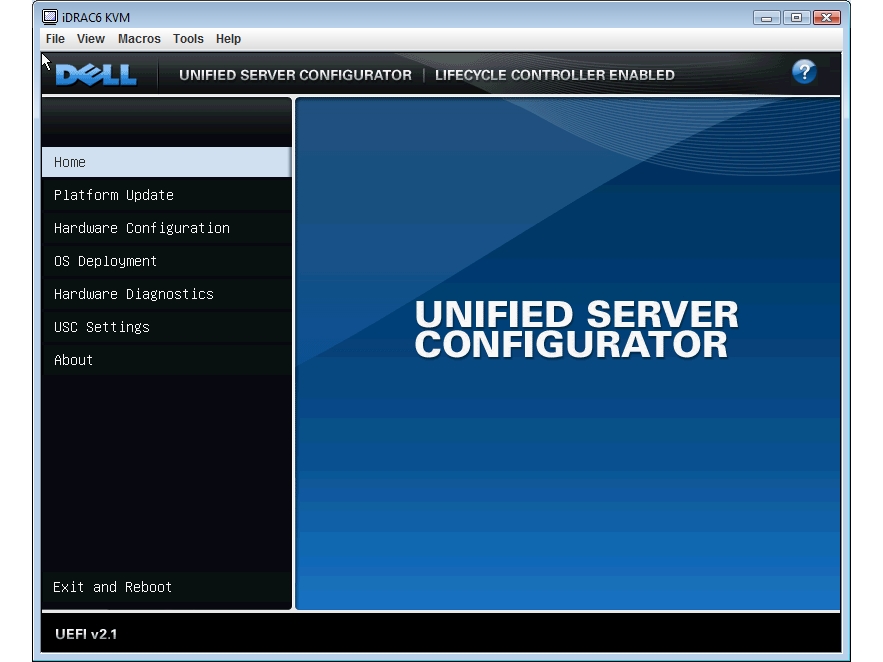Click the Unified Server Configurator header title

[295, 75]
